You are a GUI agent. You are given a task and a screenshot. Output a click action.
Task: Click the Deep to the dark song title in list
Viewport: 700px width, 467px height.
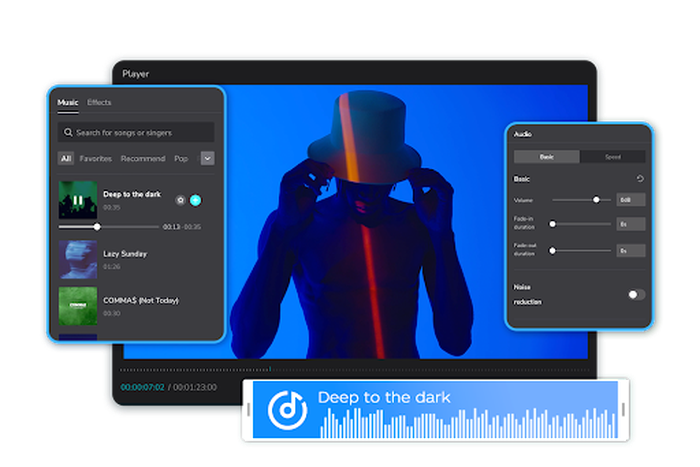[132, 194]
